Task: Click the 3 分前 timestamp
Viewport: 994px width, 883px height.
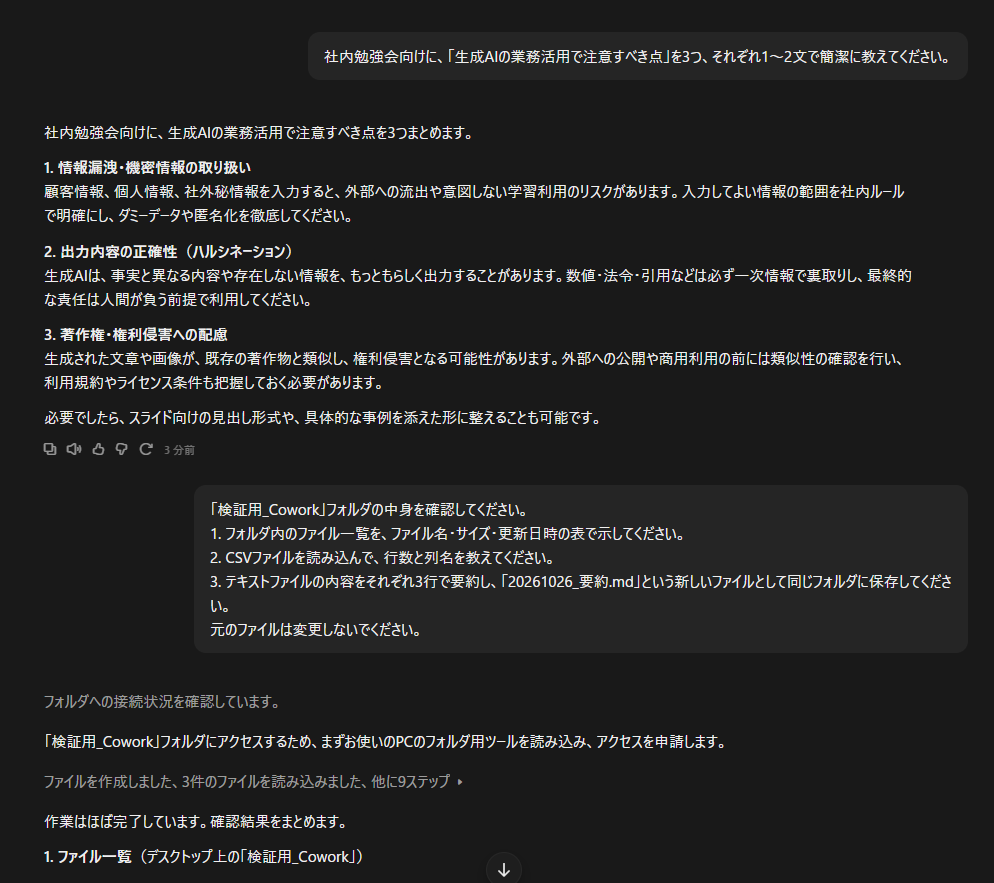Action: [179, 450]
